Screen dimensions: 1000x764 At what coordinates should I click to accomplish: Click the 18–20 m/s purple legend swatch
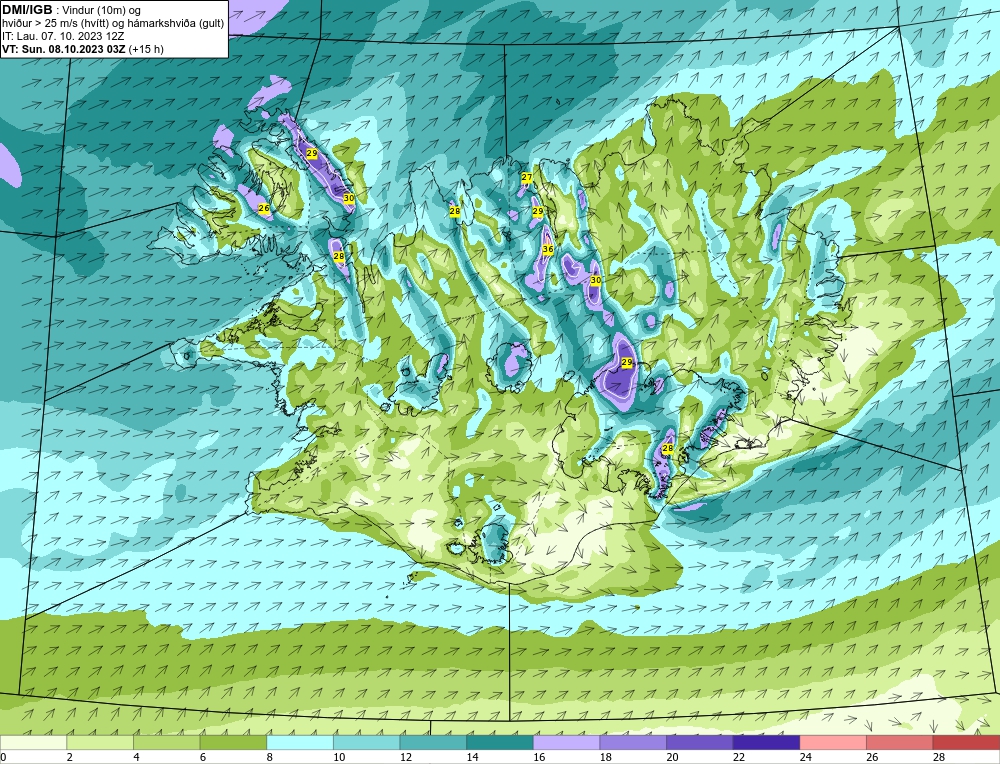tap(633, 742)
